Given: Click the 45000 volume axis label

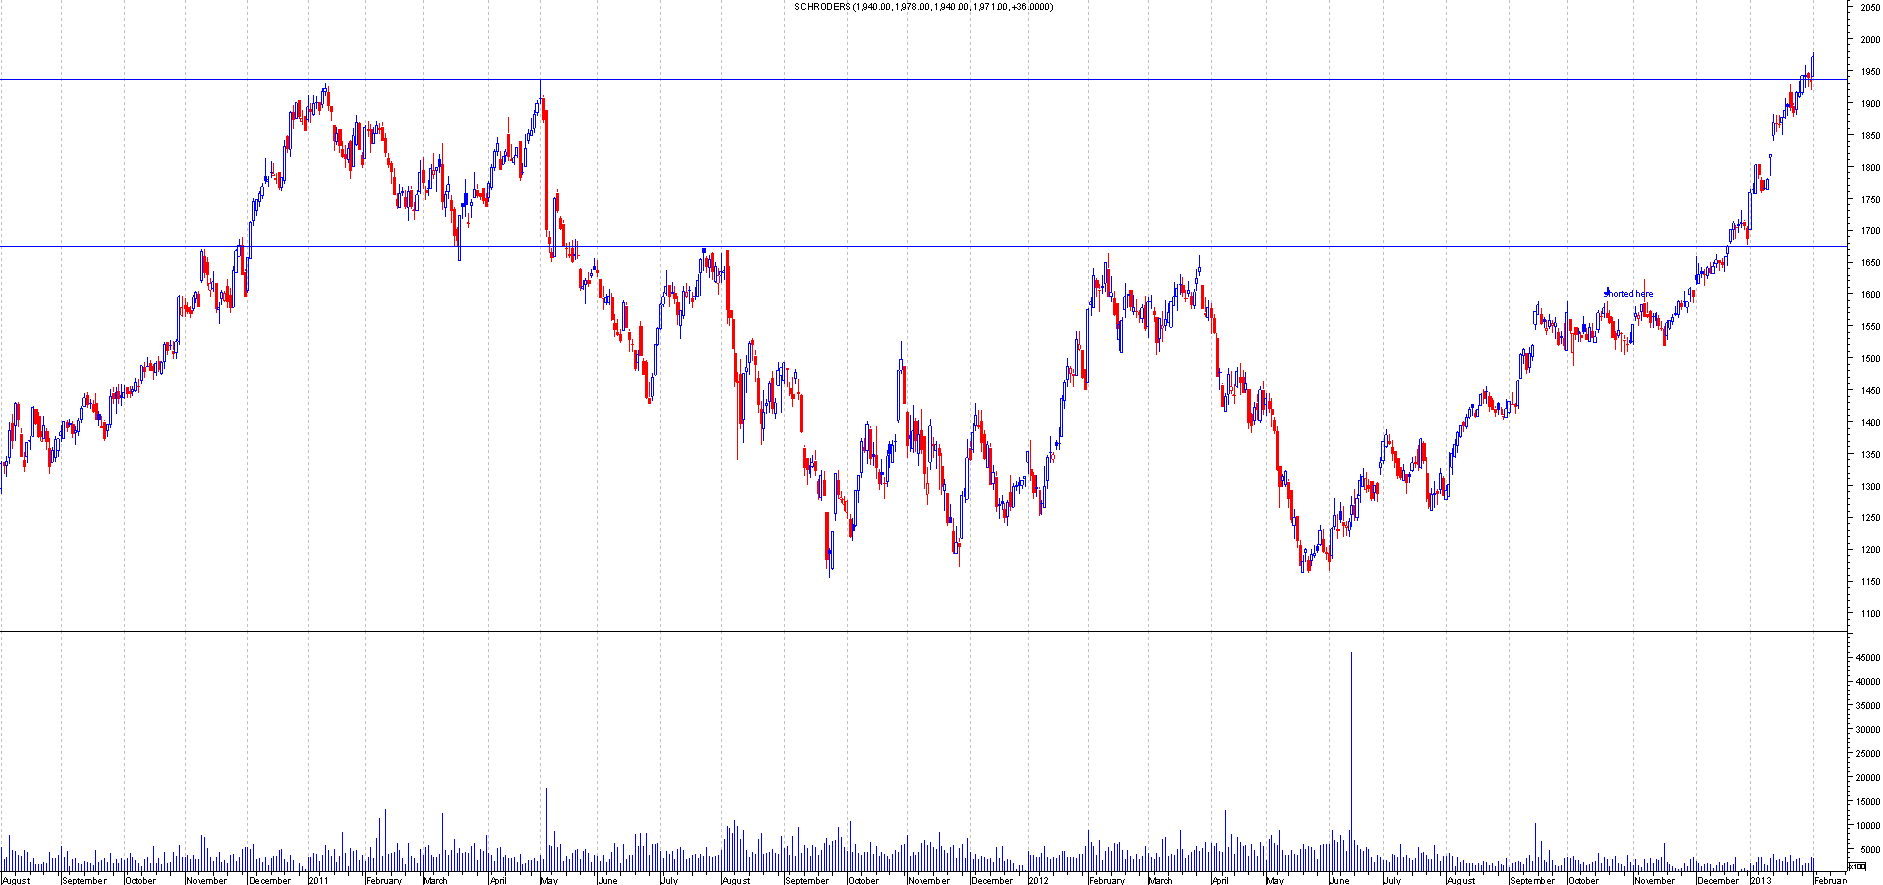Looking at the screenshot, I should [1866, 658].
